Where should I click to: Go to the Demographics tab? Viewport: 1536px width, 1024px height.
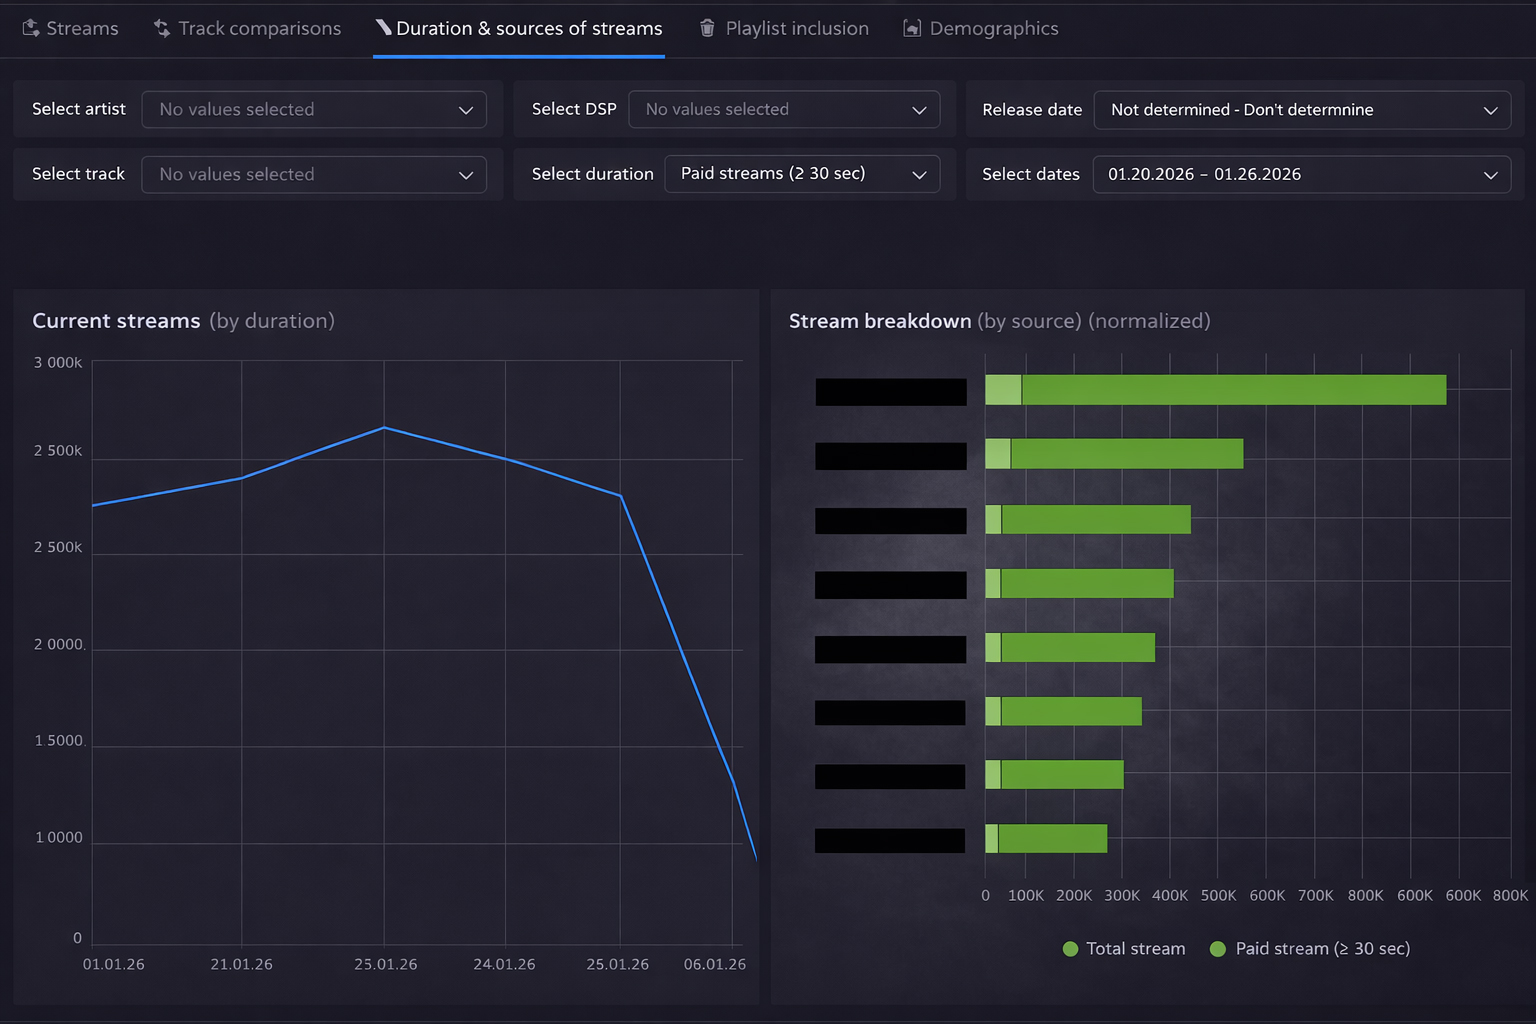(981, 28)
